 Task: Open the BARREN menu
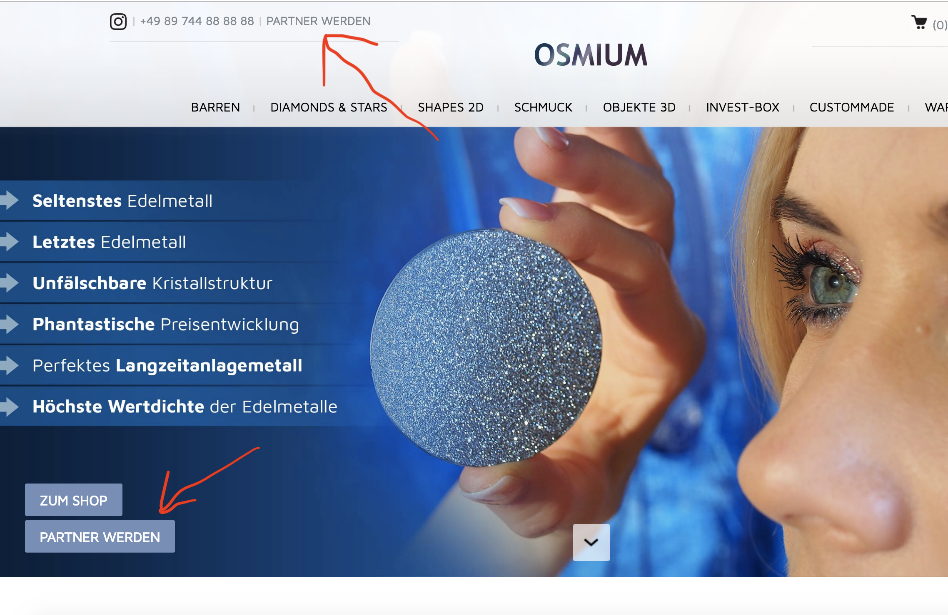pyautogui.click(x=215, y=108)
